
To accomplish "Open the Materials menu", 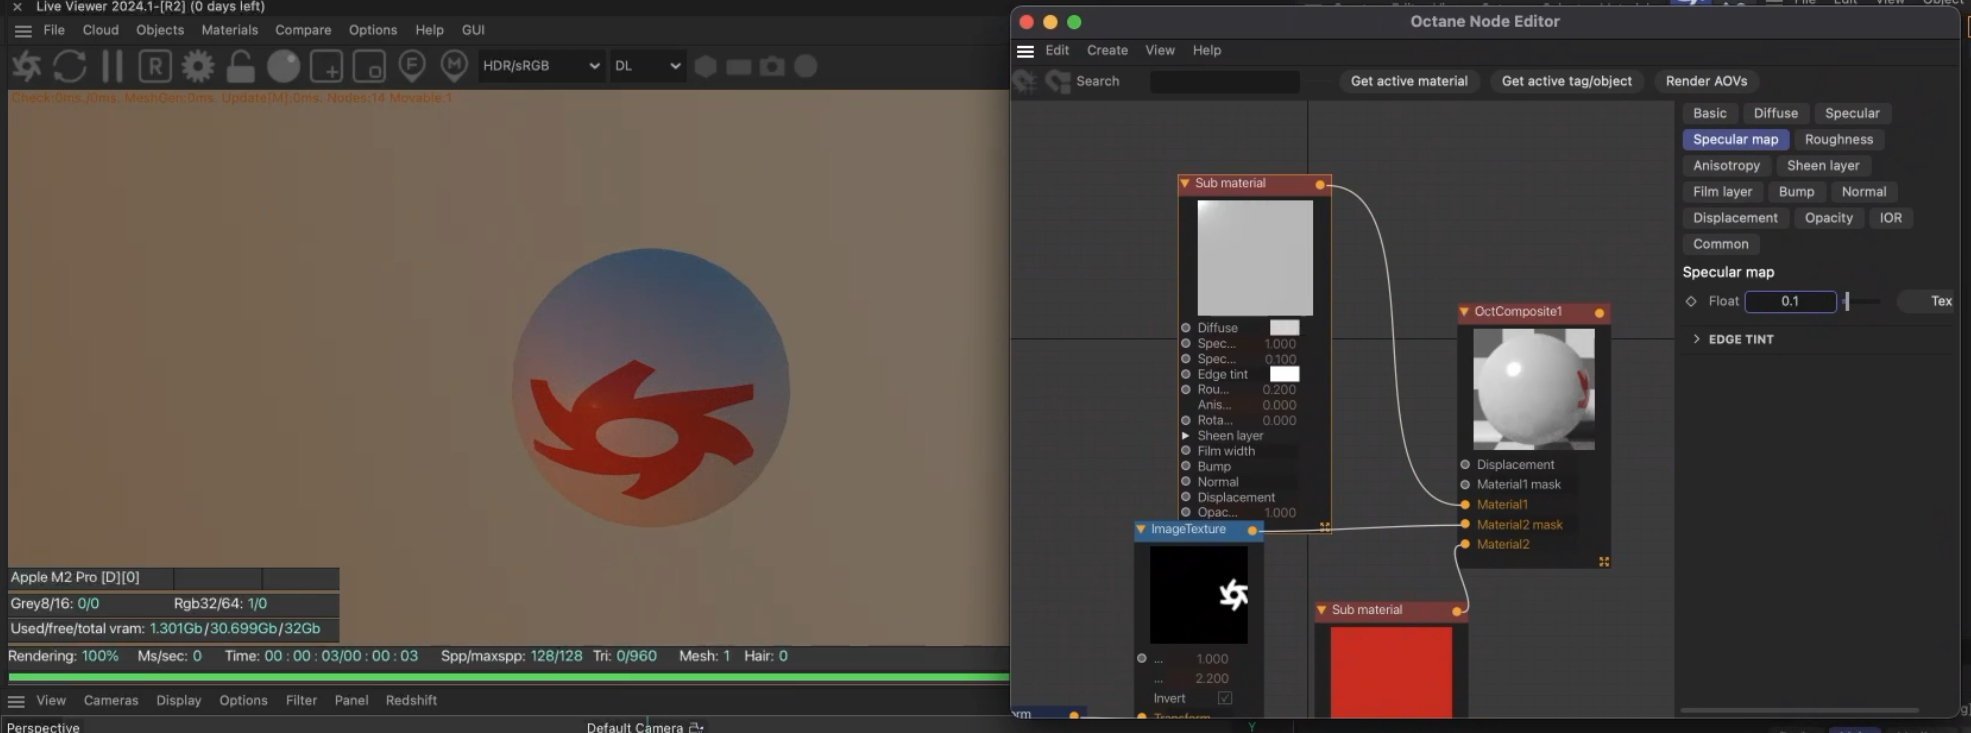I will [229, 30].
